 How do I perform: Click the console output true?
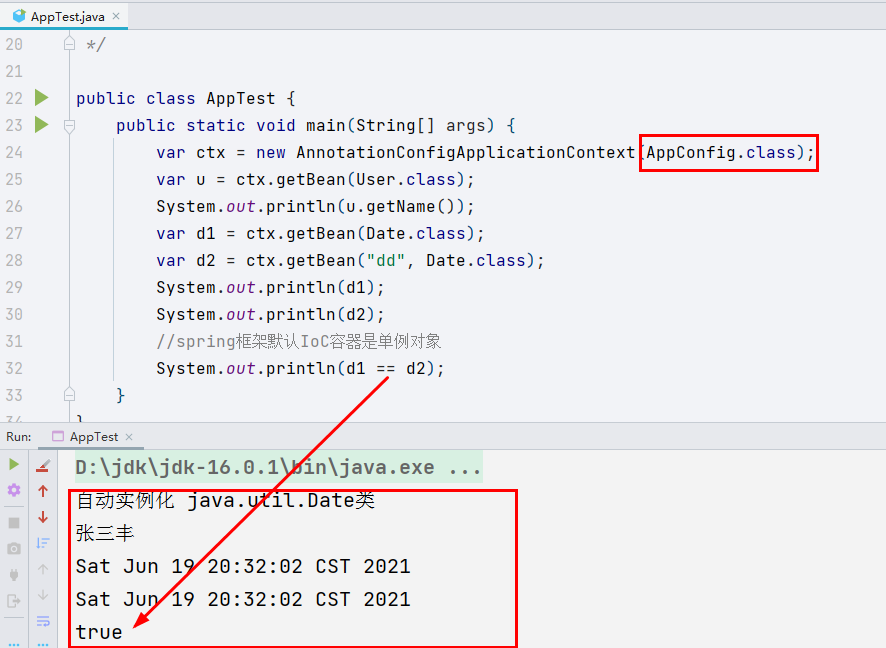[x=99, y=632]
